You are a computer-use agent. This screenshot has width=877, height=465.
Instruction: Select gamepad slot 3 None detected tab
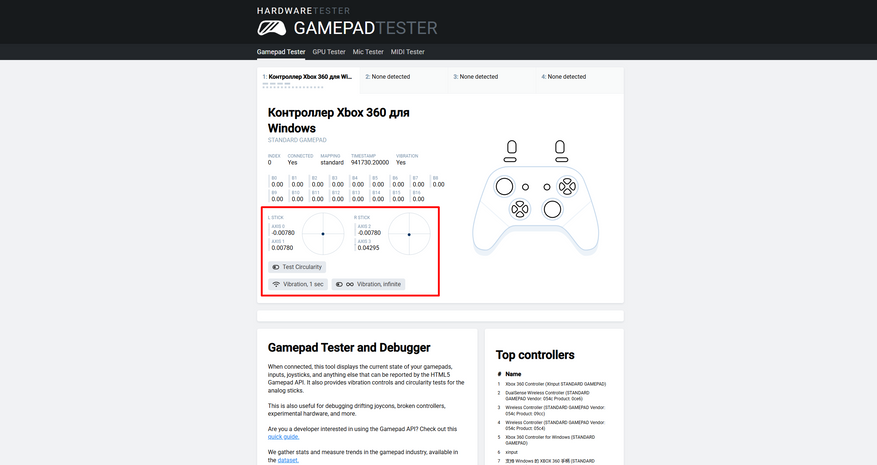click(492, 81)
